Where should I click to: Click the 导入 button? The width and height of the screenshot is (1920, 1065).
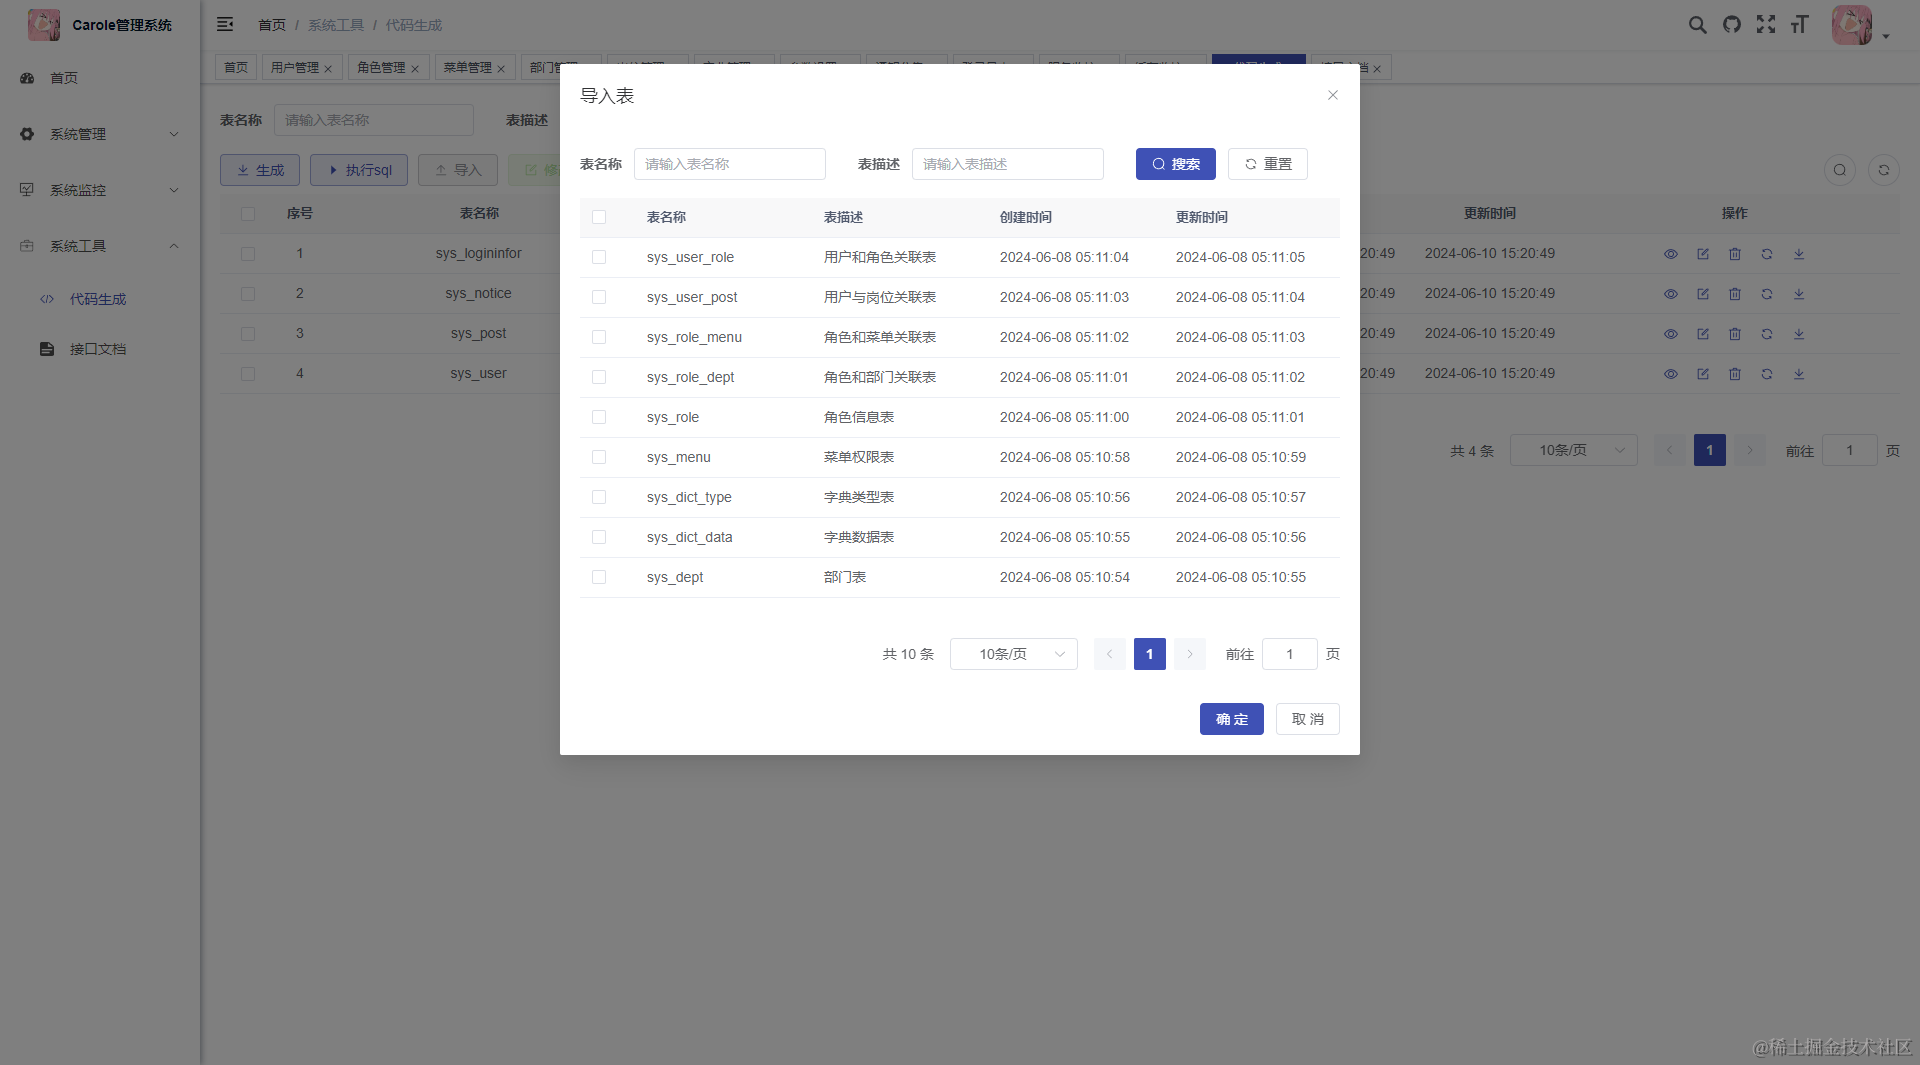pos(458,170)
